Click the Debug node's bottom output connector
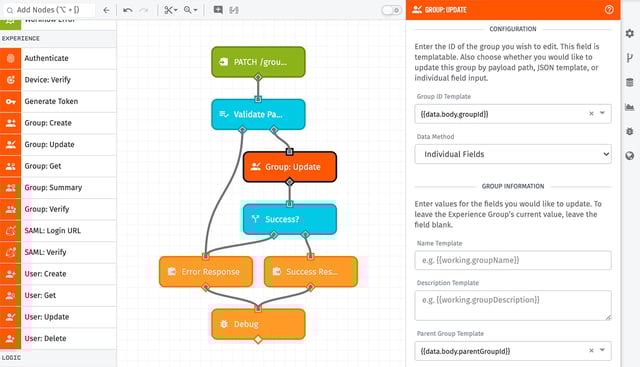 (258, 340)
